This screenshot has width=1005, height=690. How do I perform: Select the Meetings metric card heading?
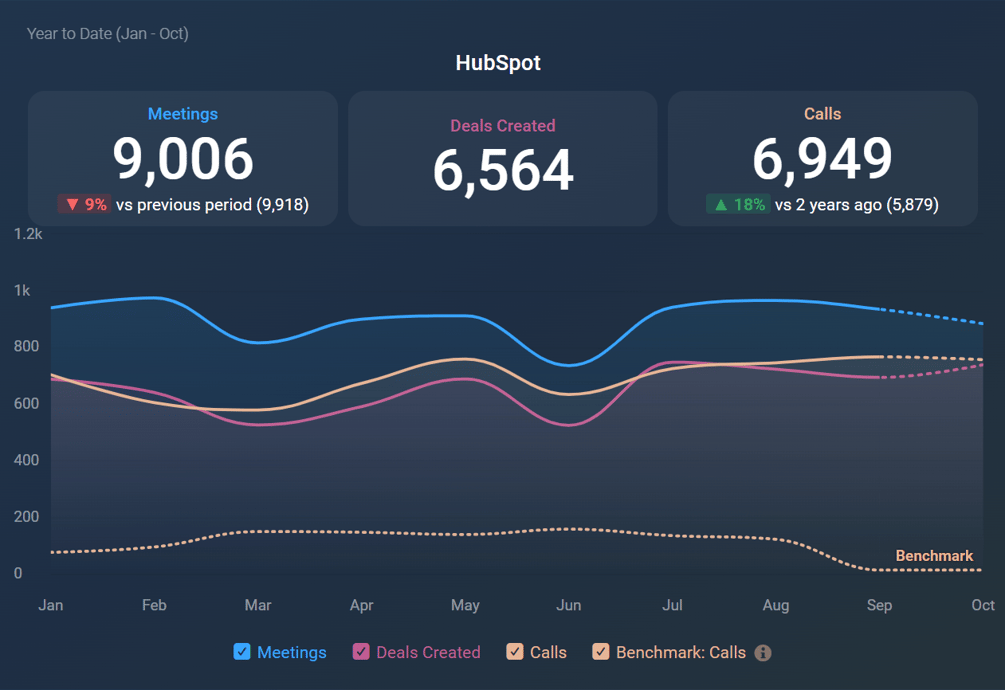click(x=183, y=114)
